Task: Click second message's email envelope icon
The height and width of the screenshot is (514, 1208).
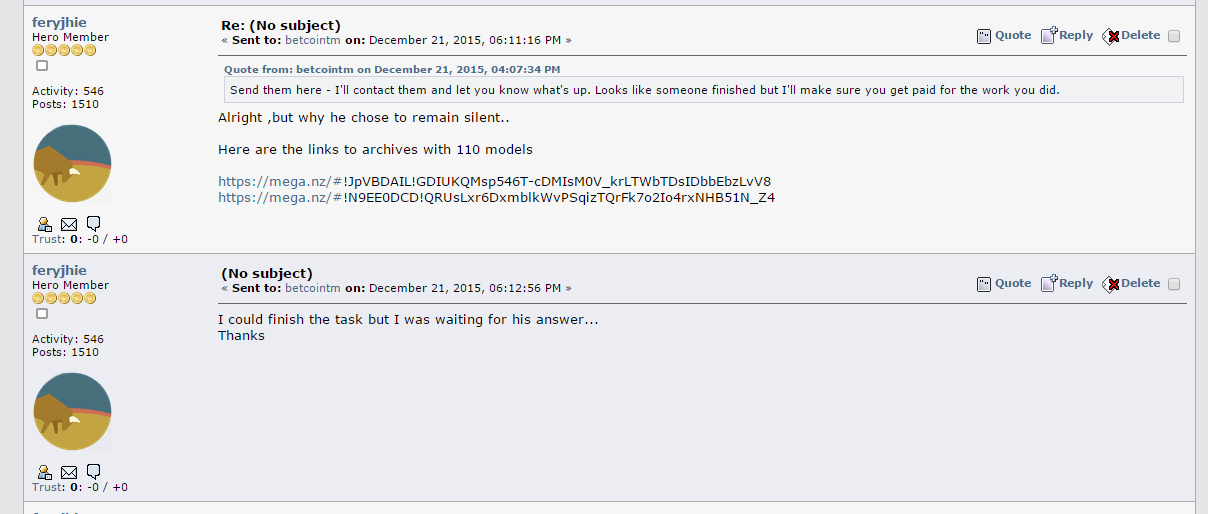Action: [69, 471]
